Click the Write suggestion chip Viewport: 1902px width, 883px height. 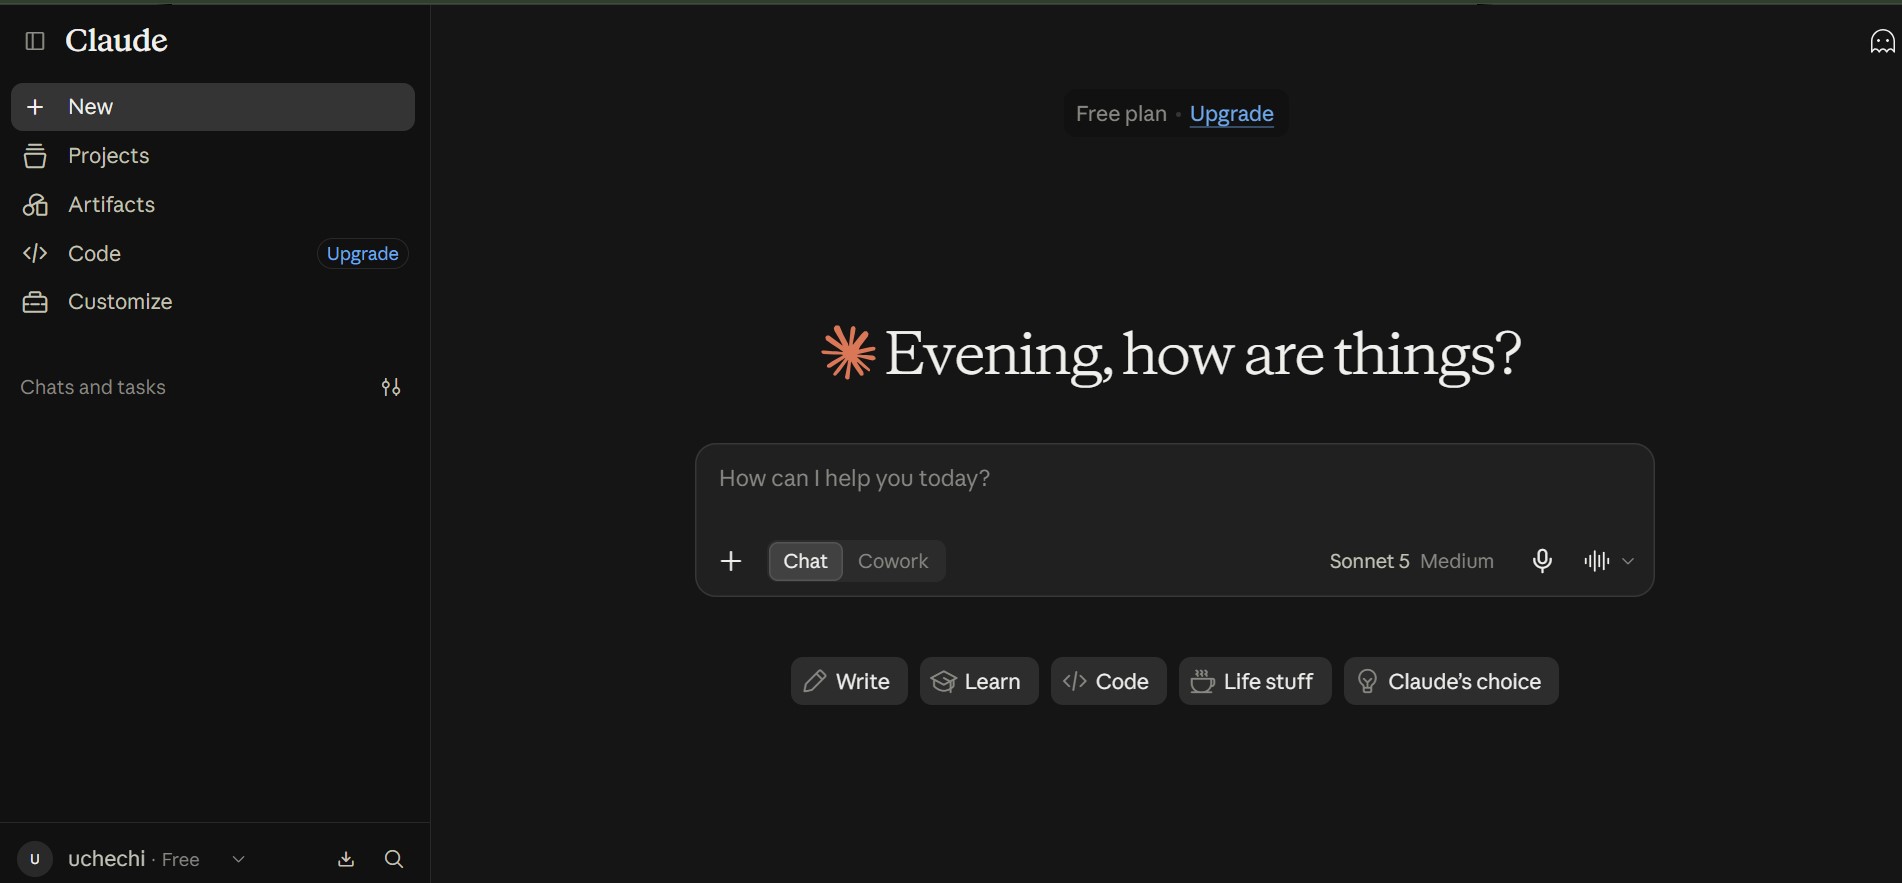pos(849,681)
